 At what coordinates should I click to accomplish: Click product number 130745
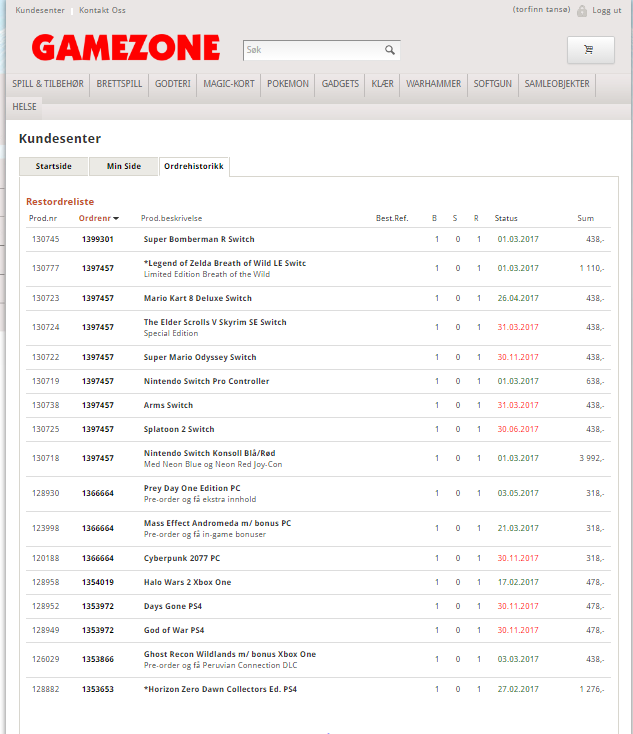[x=45, y=239]
